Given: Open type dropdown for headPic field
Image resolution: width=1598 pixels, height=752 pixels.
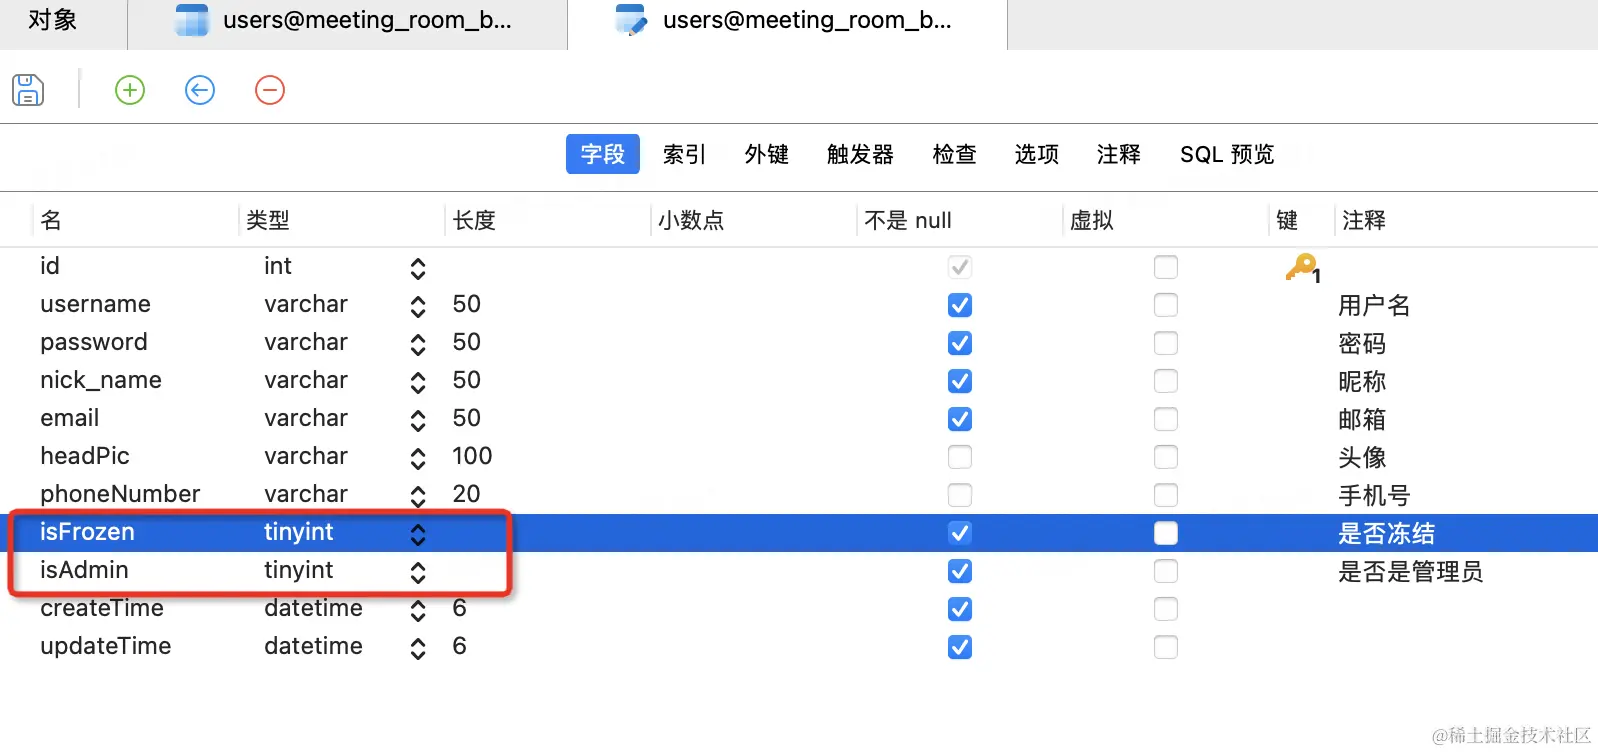Looking at the screenshot, I should 418,459.
